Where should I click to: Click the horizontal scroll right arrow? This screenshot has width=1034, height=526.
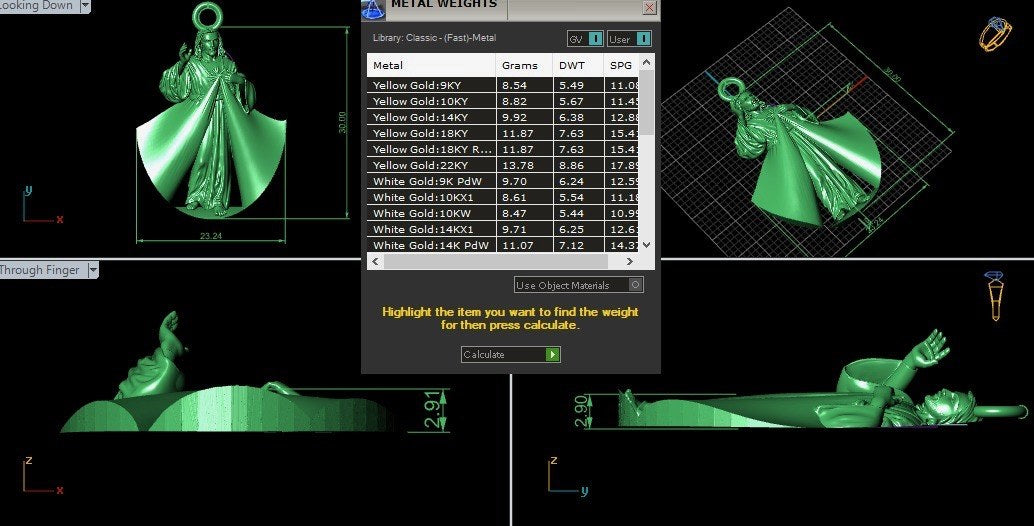tap(630, 261)
